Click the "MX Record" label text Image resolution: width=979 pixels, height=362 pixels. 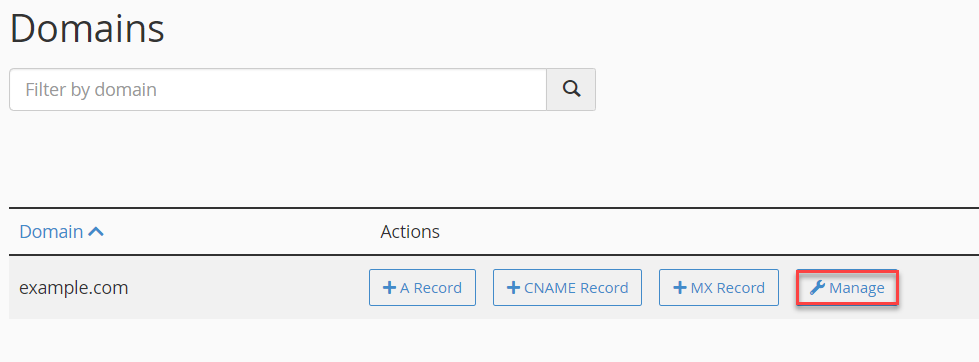[x=727, y=288]
